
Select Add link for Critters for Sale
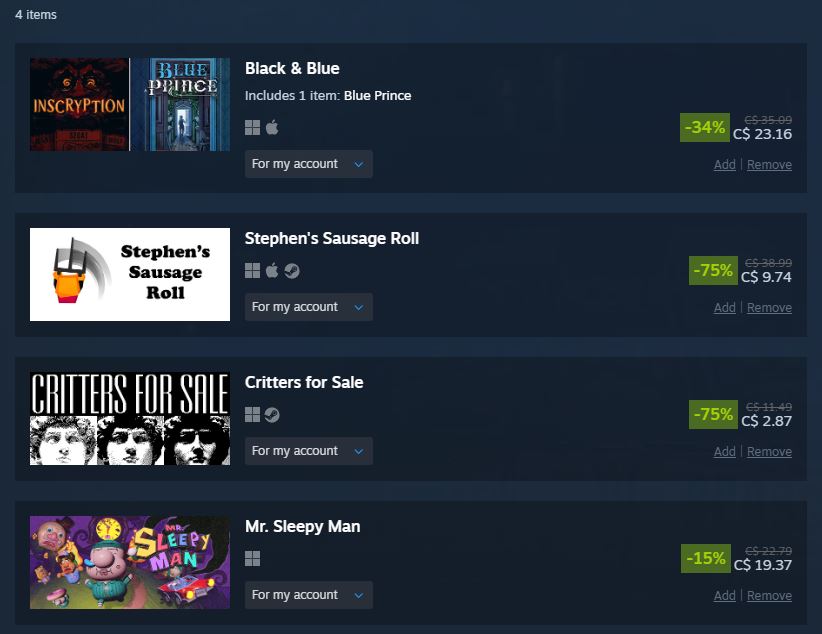point(724,452)
